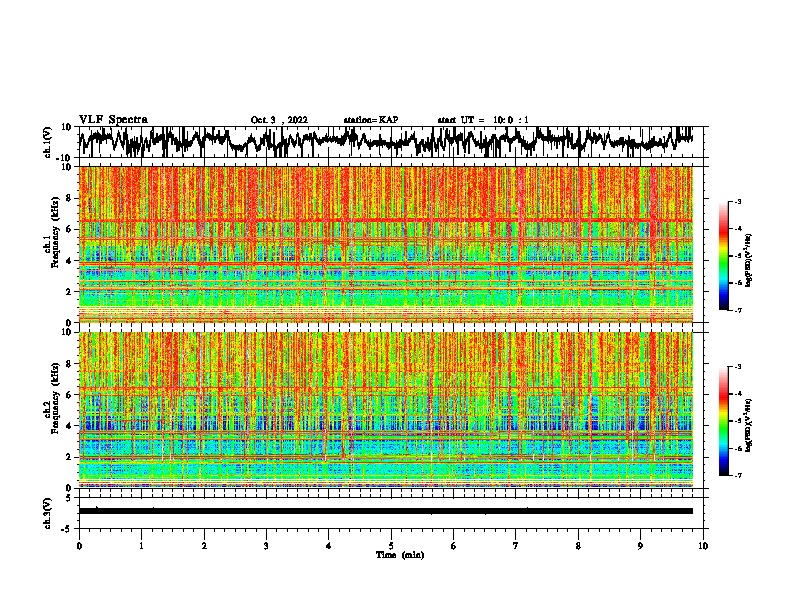
Task: Click the -7 label on ch.2 color scale
Action: pos(737,475)
